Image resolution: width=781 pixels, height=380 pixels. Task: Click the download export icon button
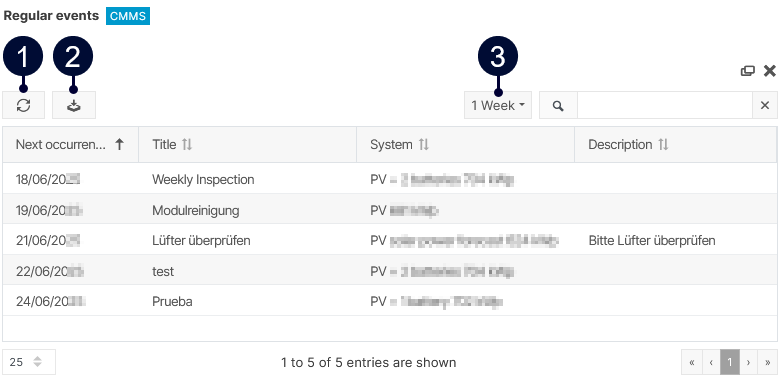pyautogui.click(x=74, y=105)
